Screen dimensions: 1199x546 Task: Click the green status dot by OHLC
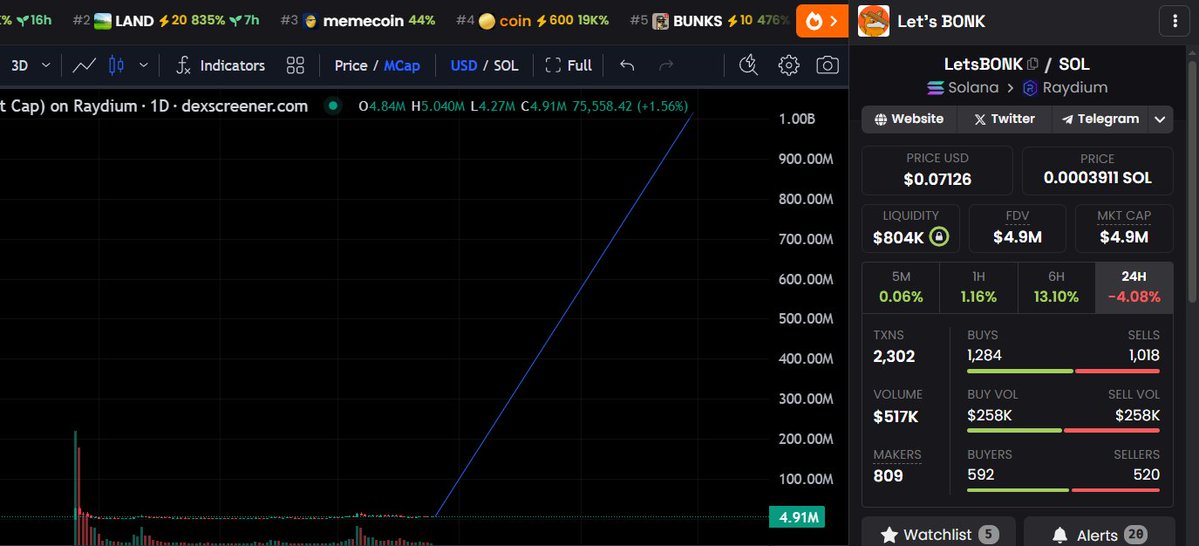tap(333, 106)
